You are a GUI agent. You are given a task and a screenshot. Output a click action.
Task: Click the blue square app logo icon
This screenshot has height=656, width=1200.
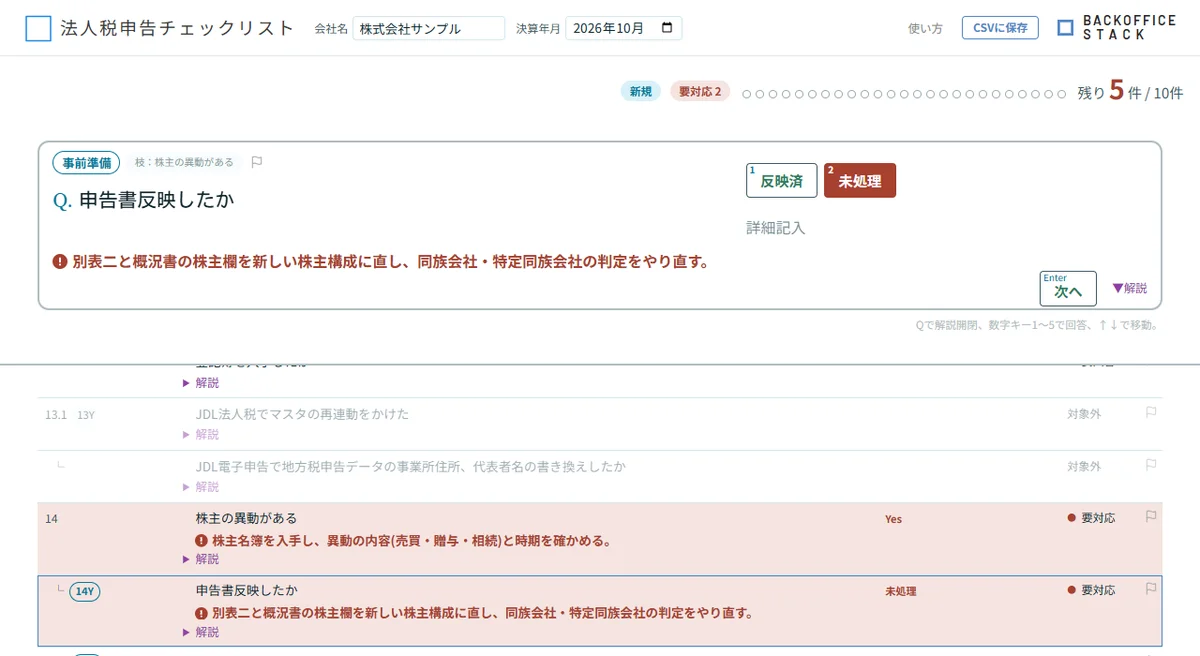coord(38,28)
